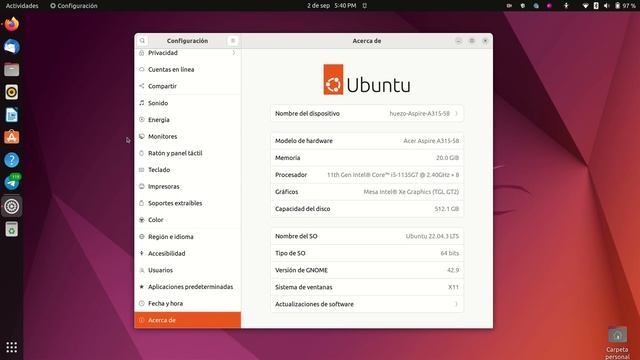Show applications grid button
The height and width of the screenshot is (360, 640).
(11, 347)
